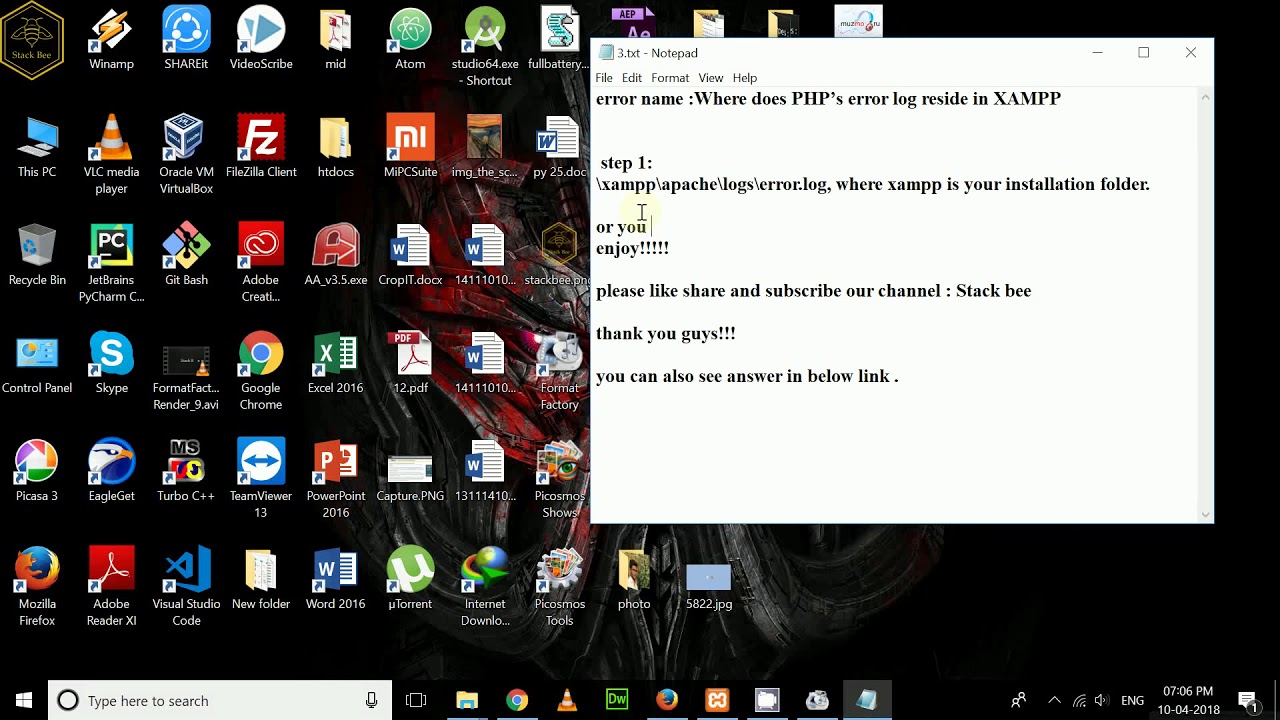Screen dimensions: 1280x720
Task: Open Word 2016 desktop shortcut
Action: 335,579
